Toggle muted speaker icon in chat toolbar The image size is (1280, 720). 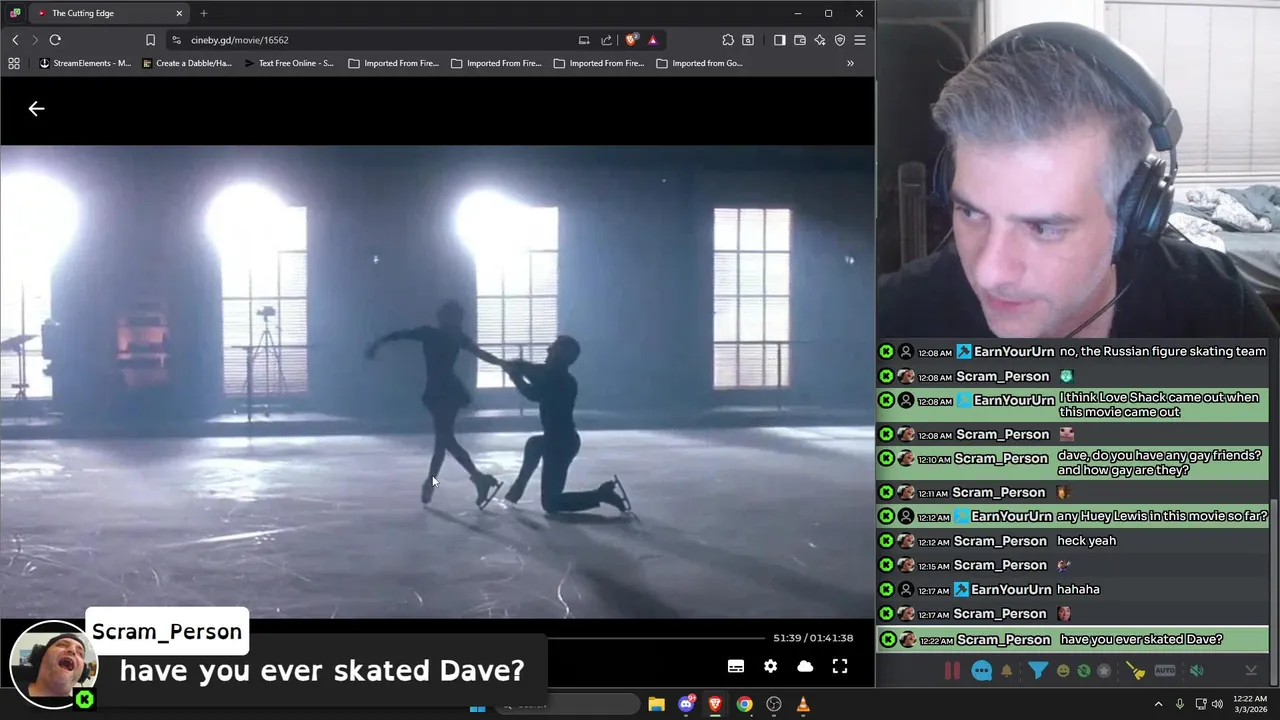(x=1197, y=671)
